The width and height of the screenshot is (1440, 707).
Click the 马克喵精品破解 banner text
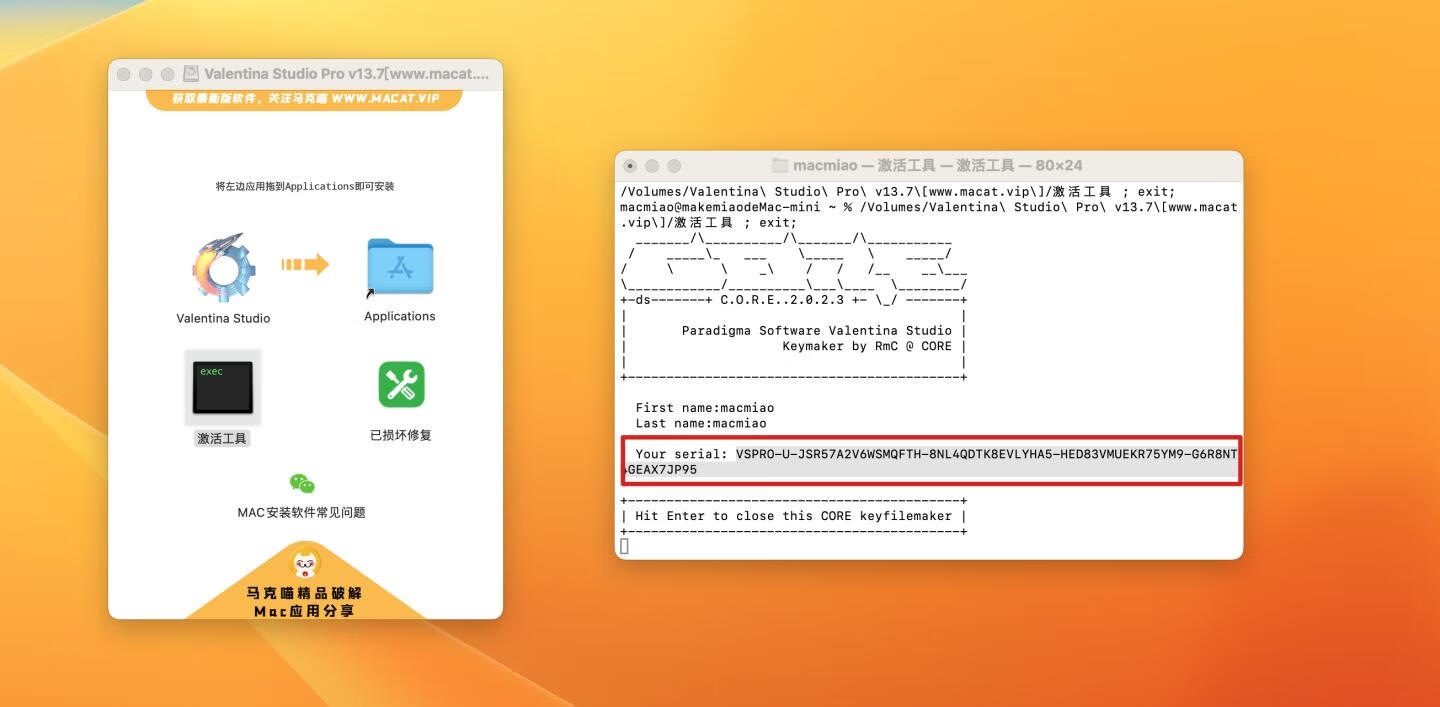(x=305, y=592)
